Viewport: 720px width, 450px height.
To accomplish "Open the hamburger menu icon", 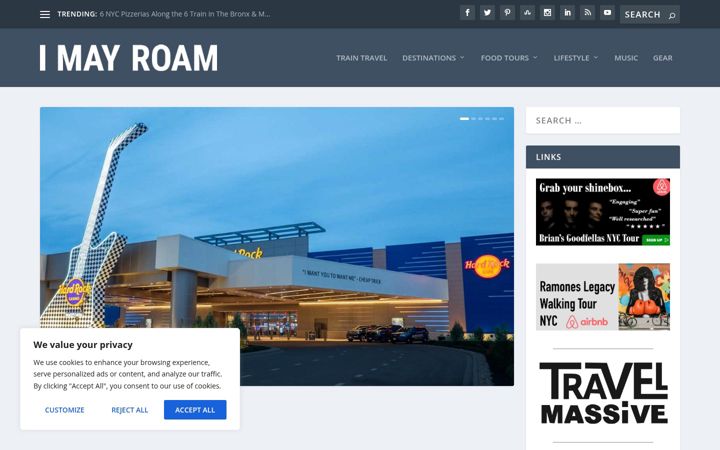I will click(x=45, y=14).
